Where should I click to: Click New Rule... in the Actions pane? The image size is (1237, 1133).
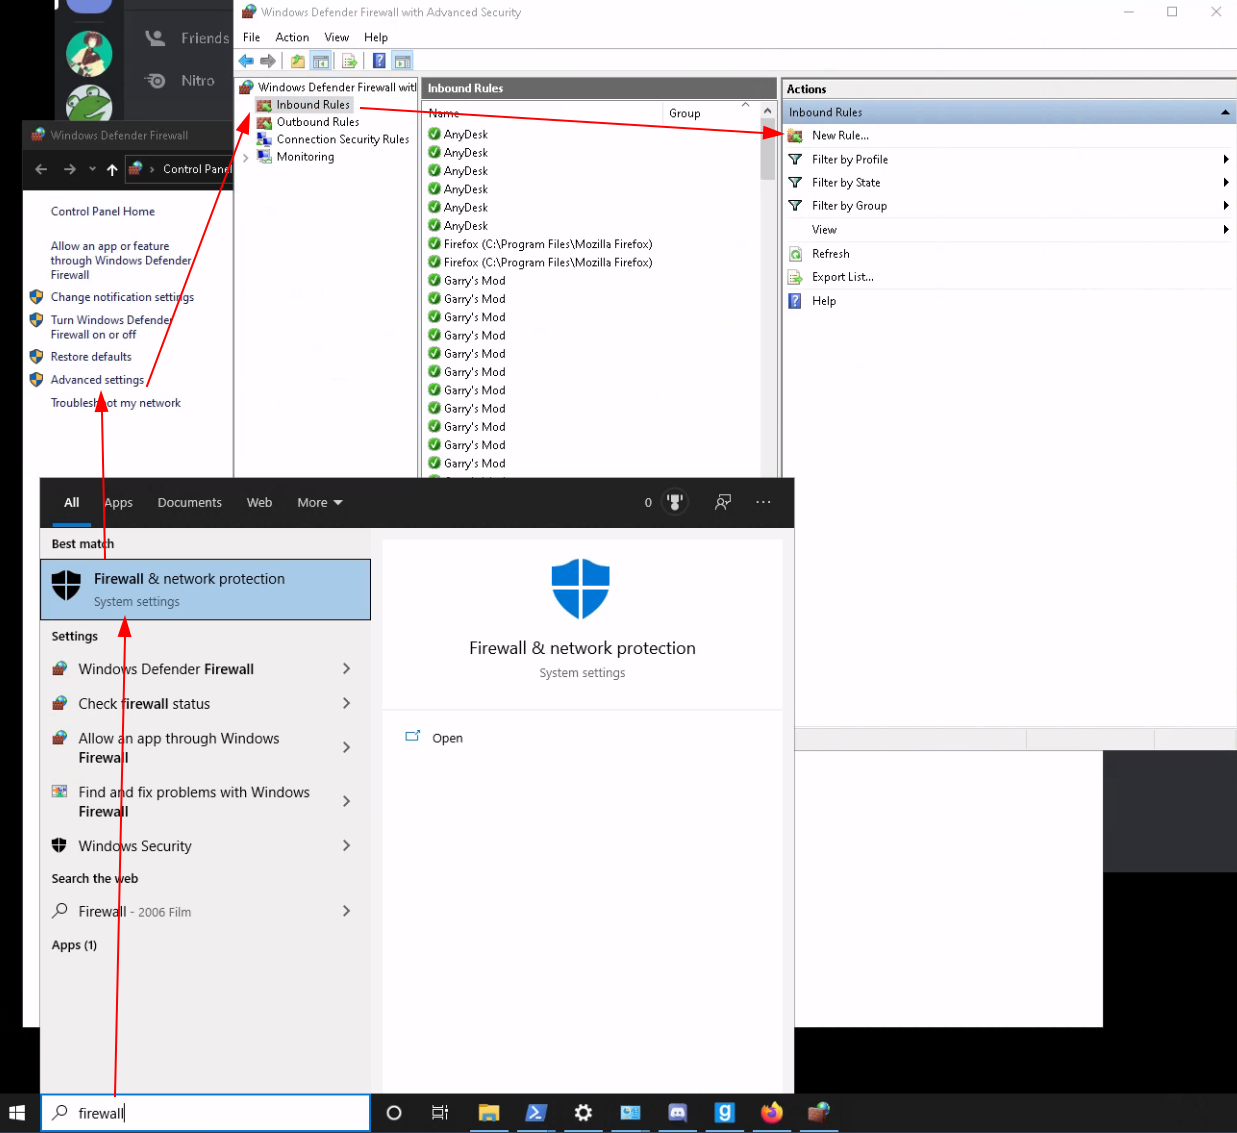point(840,135)
